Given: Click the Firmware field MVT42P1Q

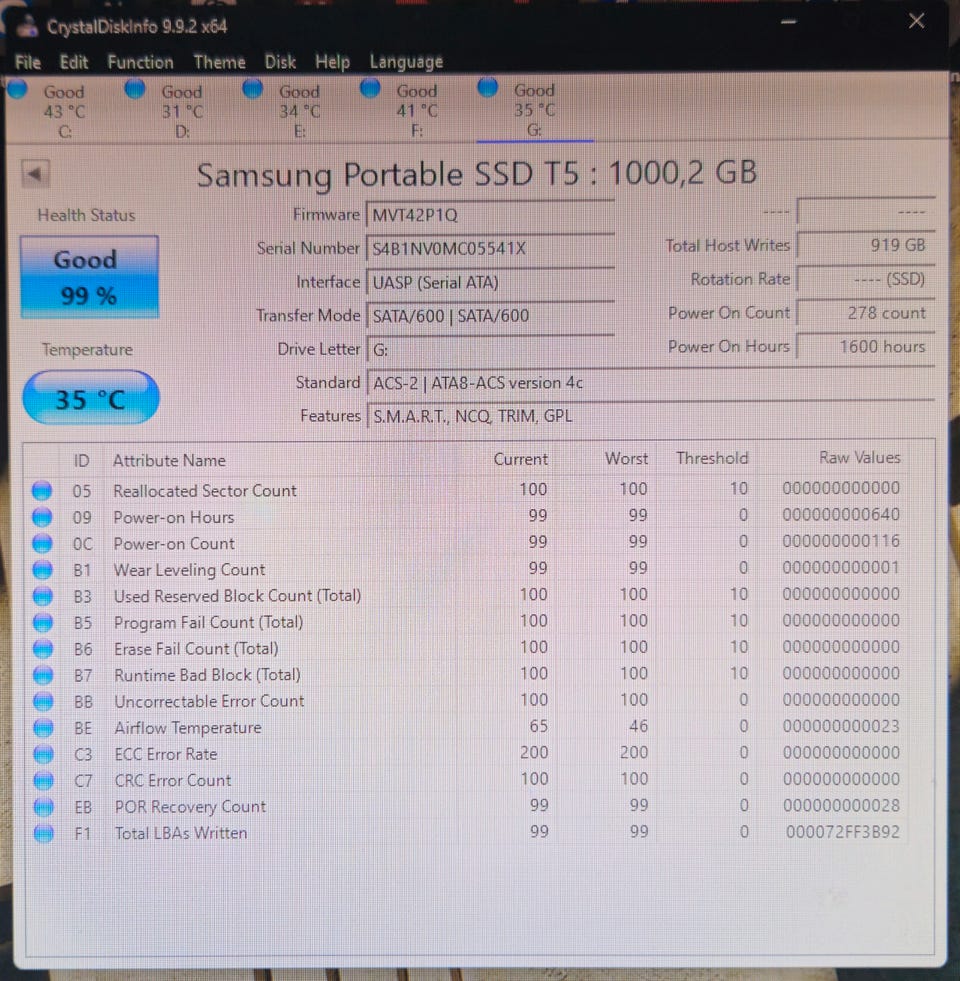Looking at the screenshot, I should (x=490, y=216).
